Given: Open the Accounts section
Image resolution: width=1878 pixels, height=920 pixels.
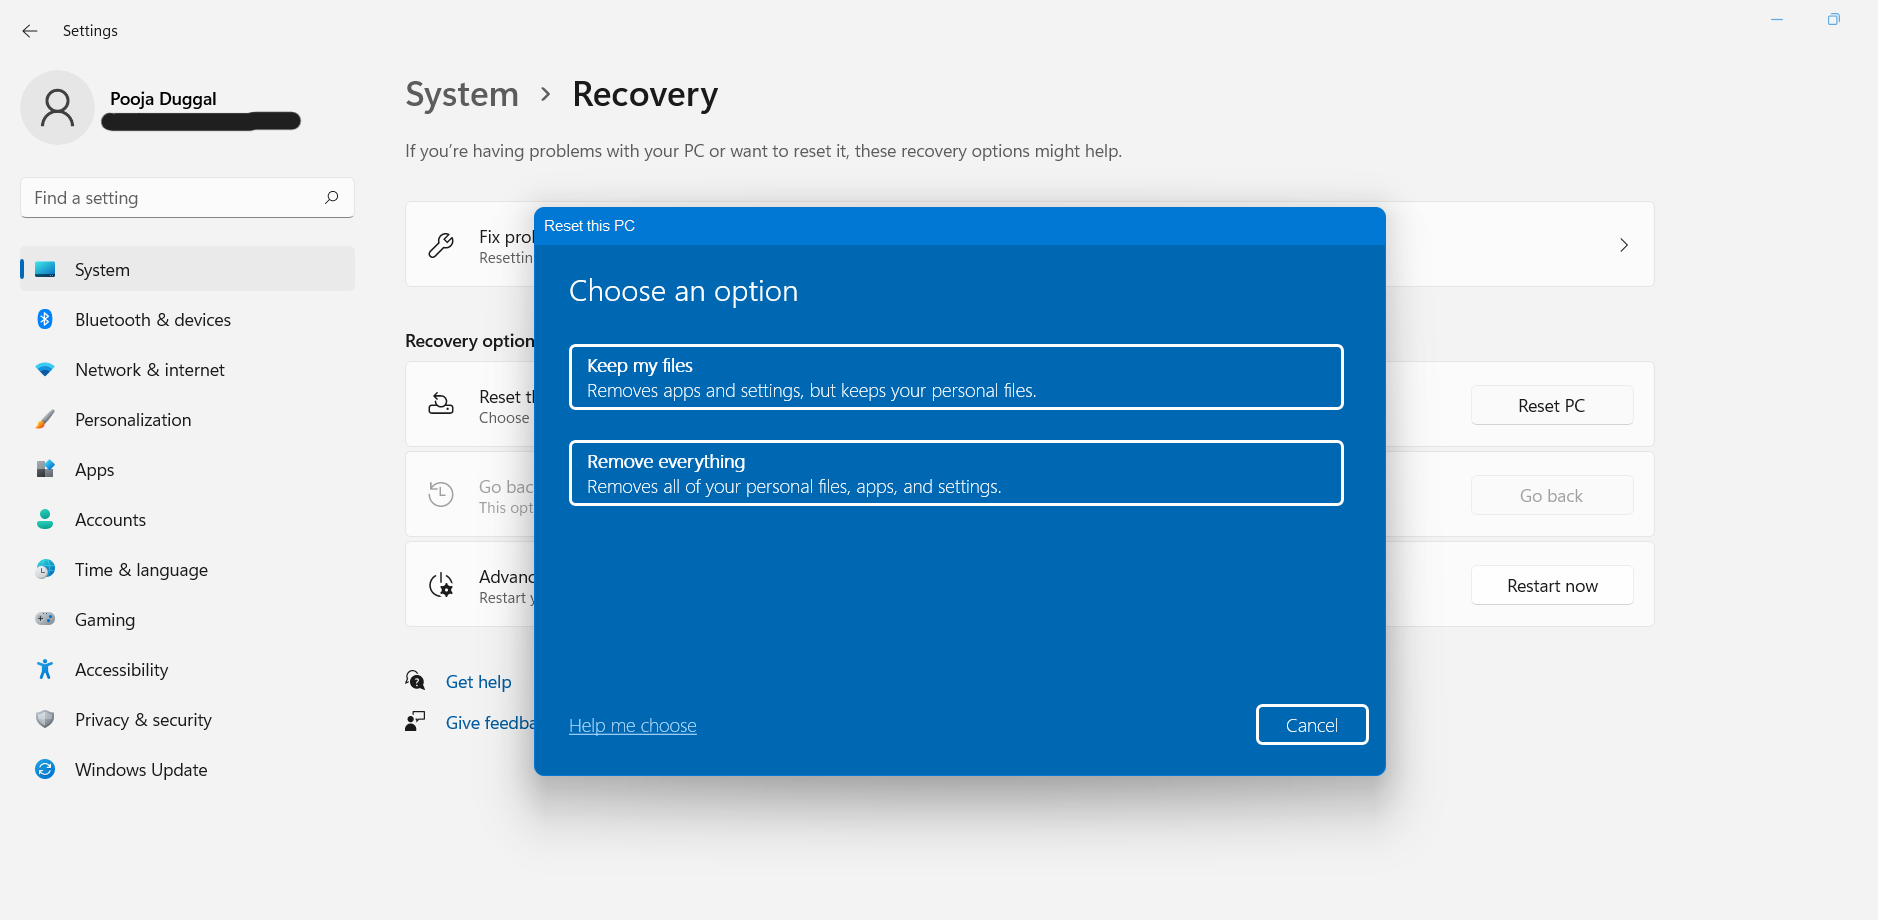Looking at the screenshot, I should coord(187,519).
